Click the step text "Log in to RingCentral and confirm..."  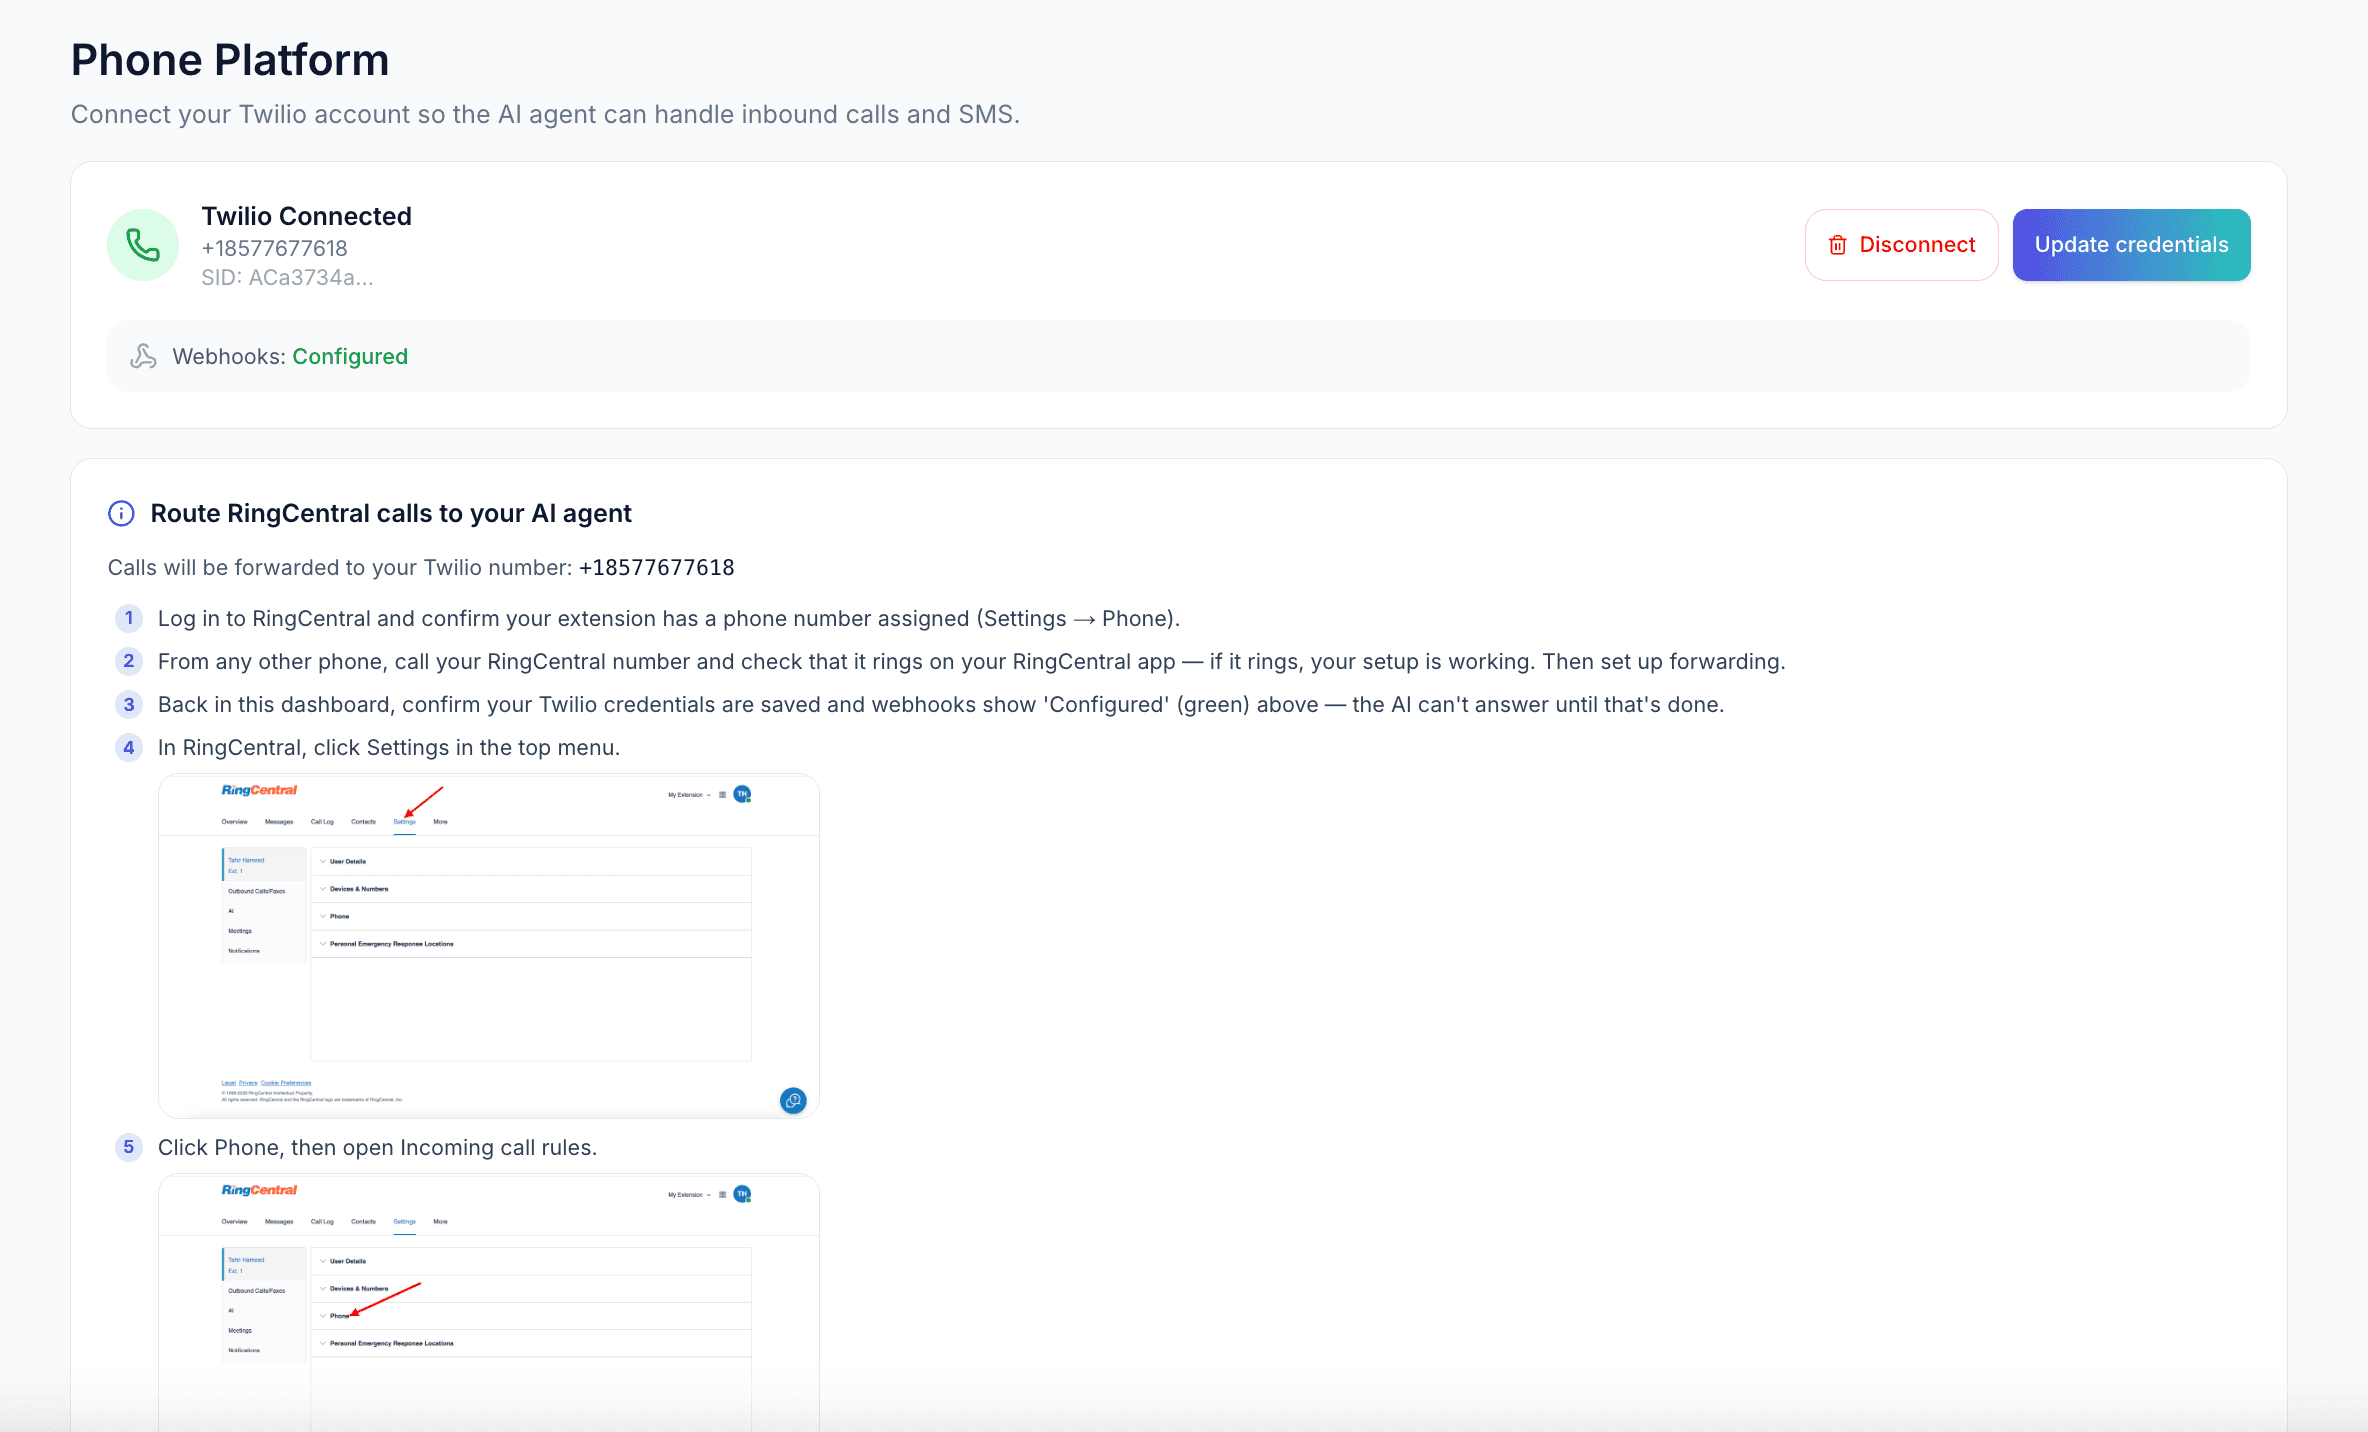pos(669,618)
